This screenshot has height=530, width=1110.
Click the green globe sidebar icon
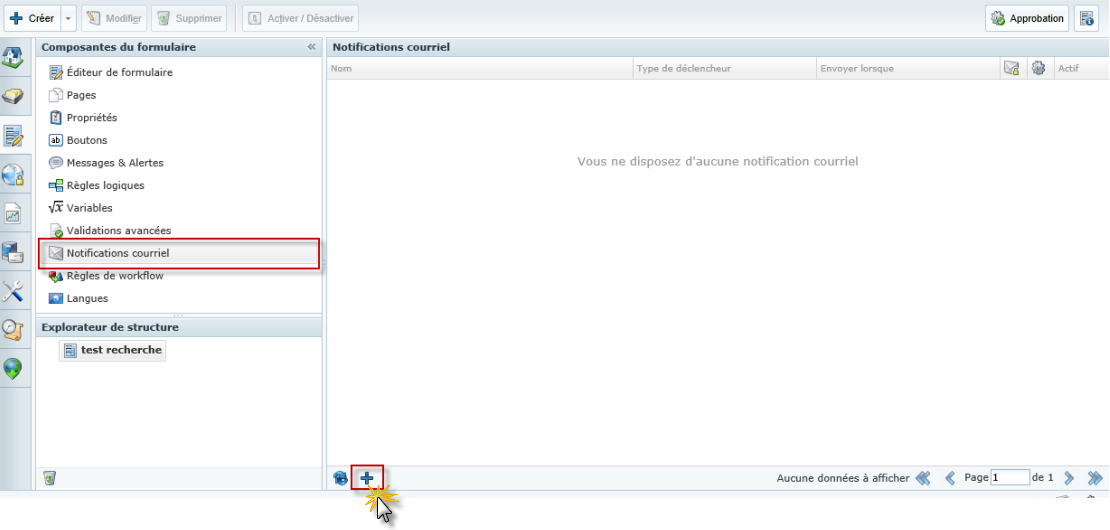pos(13,368)
